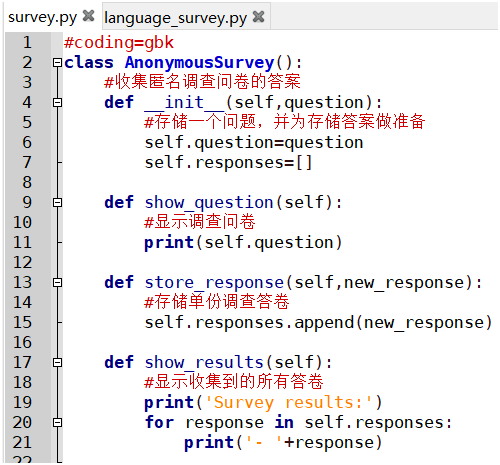Click 'self.responses=[]' code line
The height and width of the screenshot is (465, 500).
(228, 163)
